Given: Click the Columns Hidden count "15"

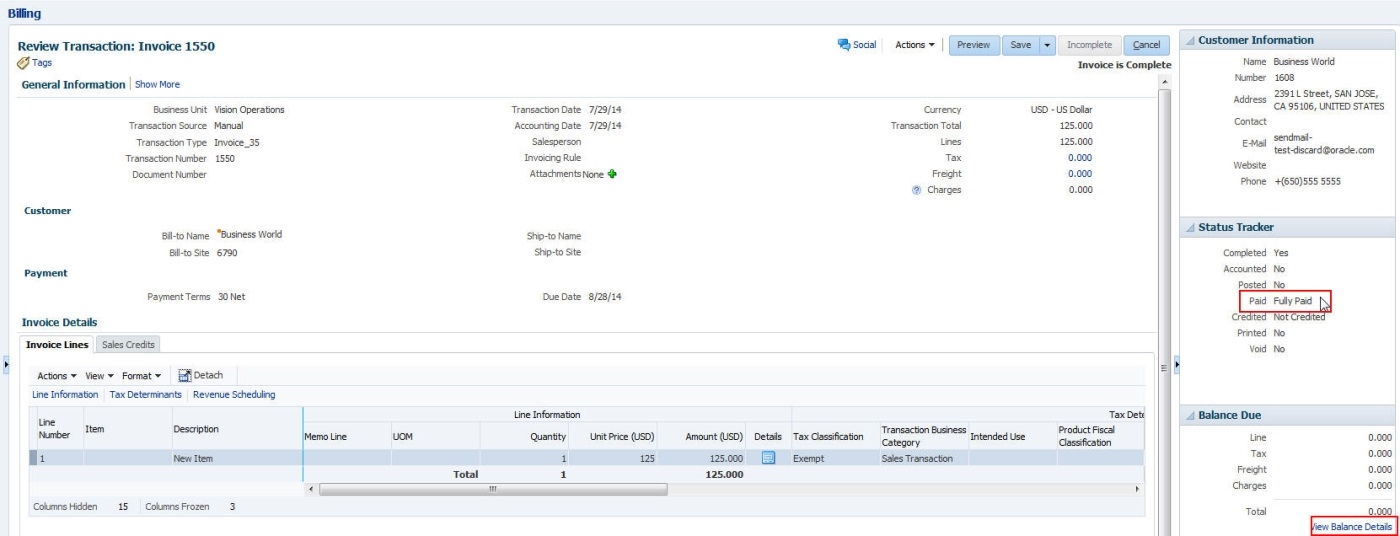Looking at the screenshot, I should click(x=123, y=507).
